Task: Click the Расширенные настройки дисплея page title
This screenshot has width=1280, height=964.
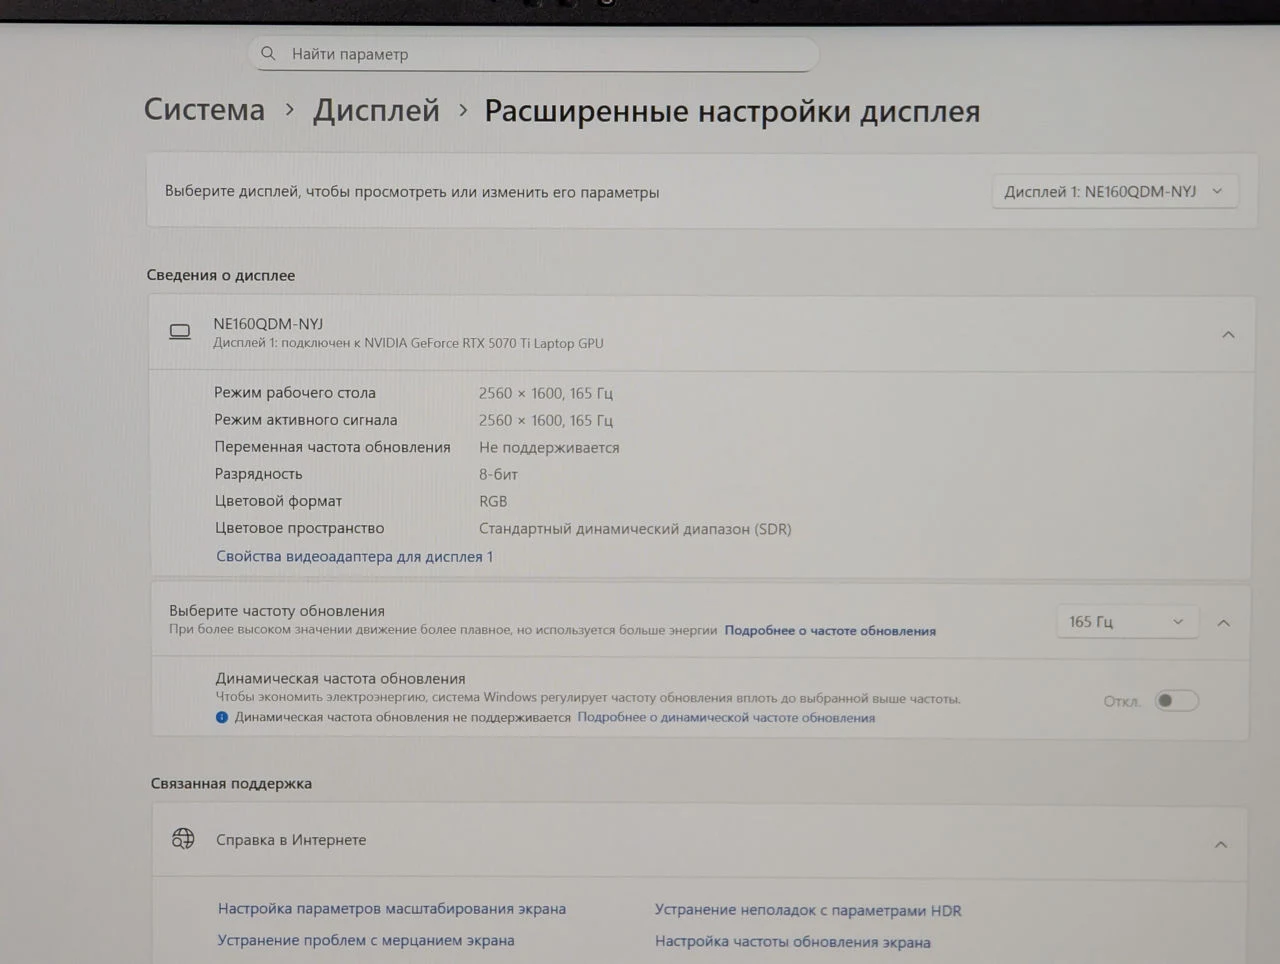Action: pyautogui.click(x=732, y=111)
